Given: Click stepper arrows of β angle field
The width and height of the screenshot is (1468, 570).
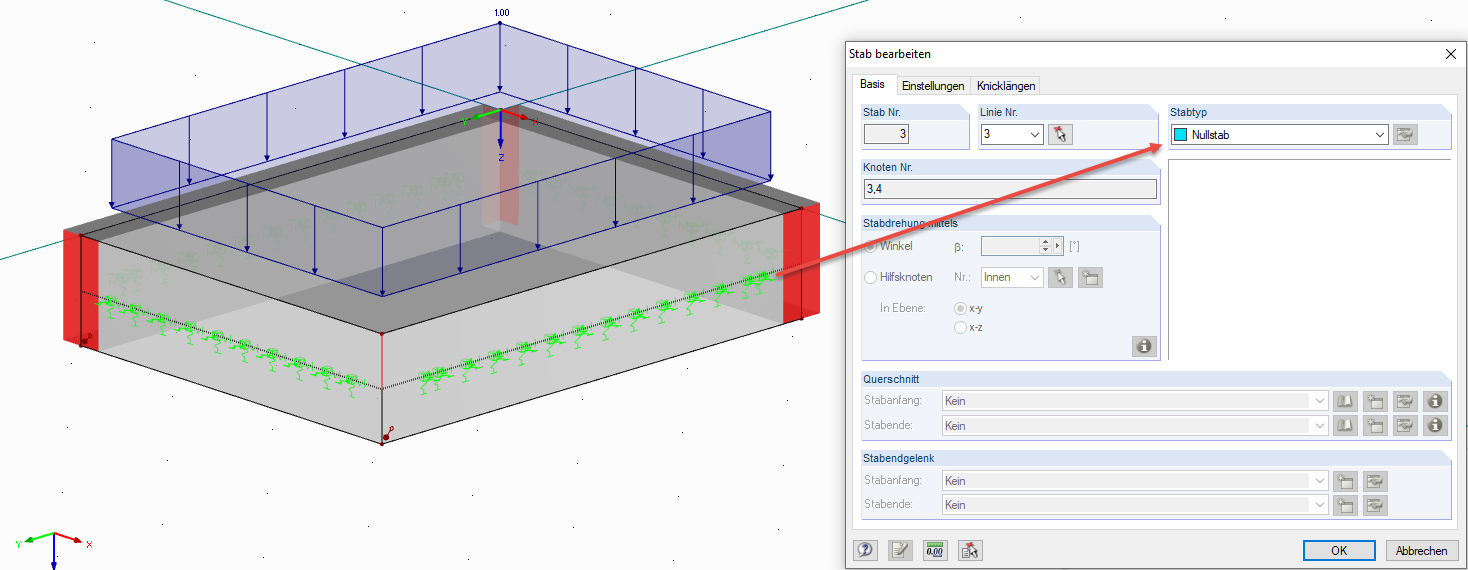Looking at the screenshot, I should click(1045, 246).
